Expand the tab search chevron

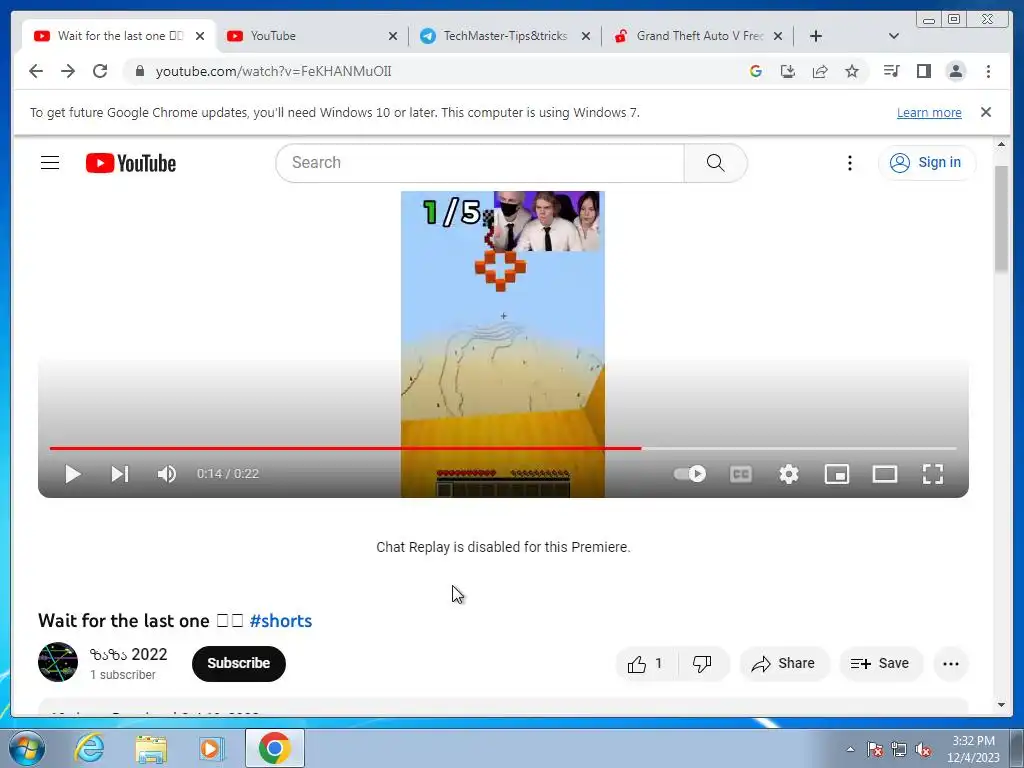pos(894,36)
